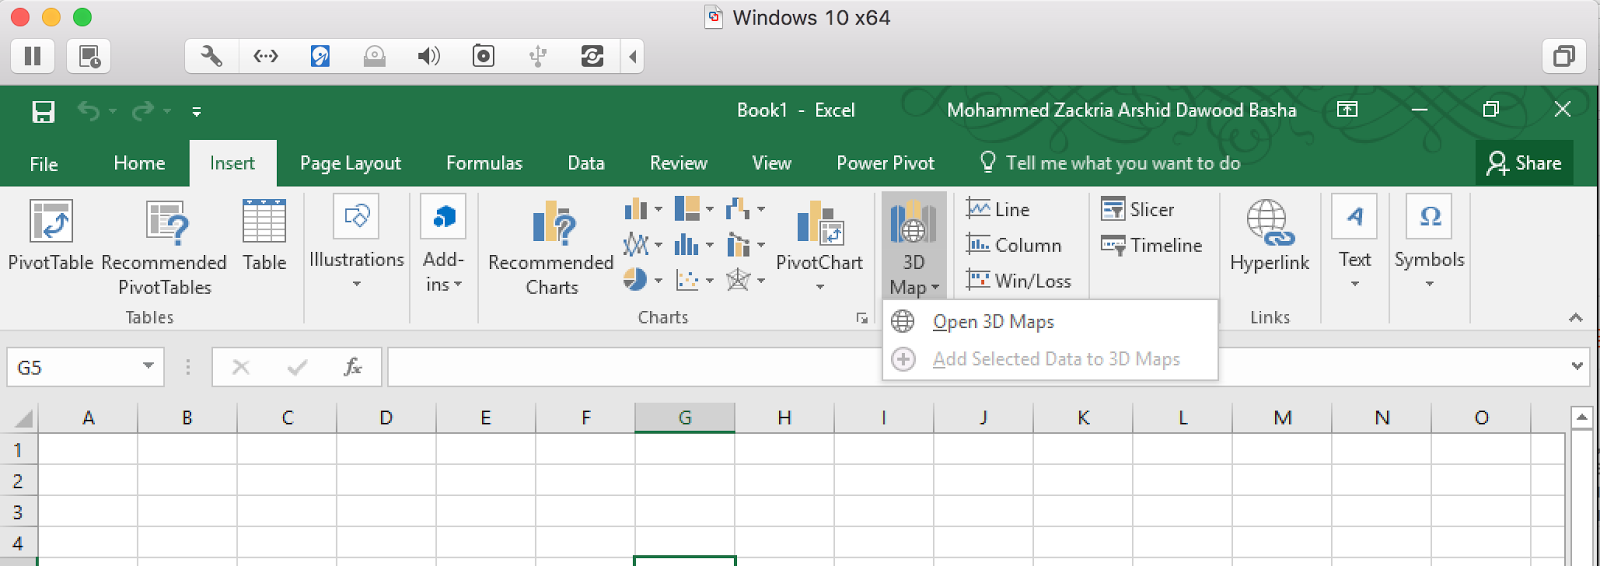1600x566 pixels.
Task: Insert a surface or radar chart
Action: point(745,280)
